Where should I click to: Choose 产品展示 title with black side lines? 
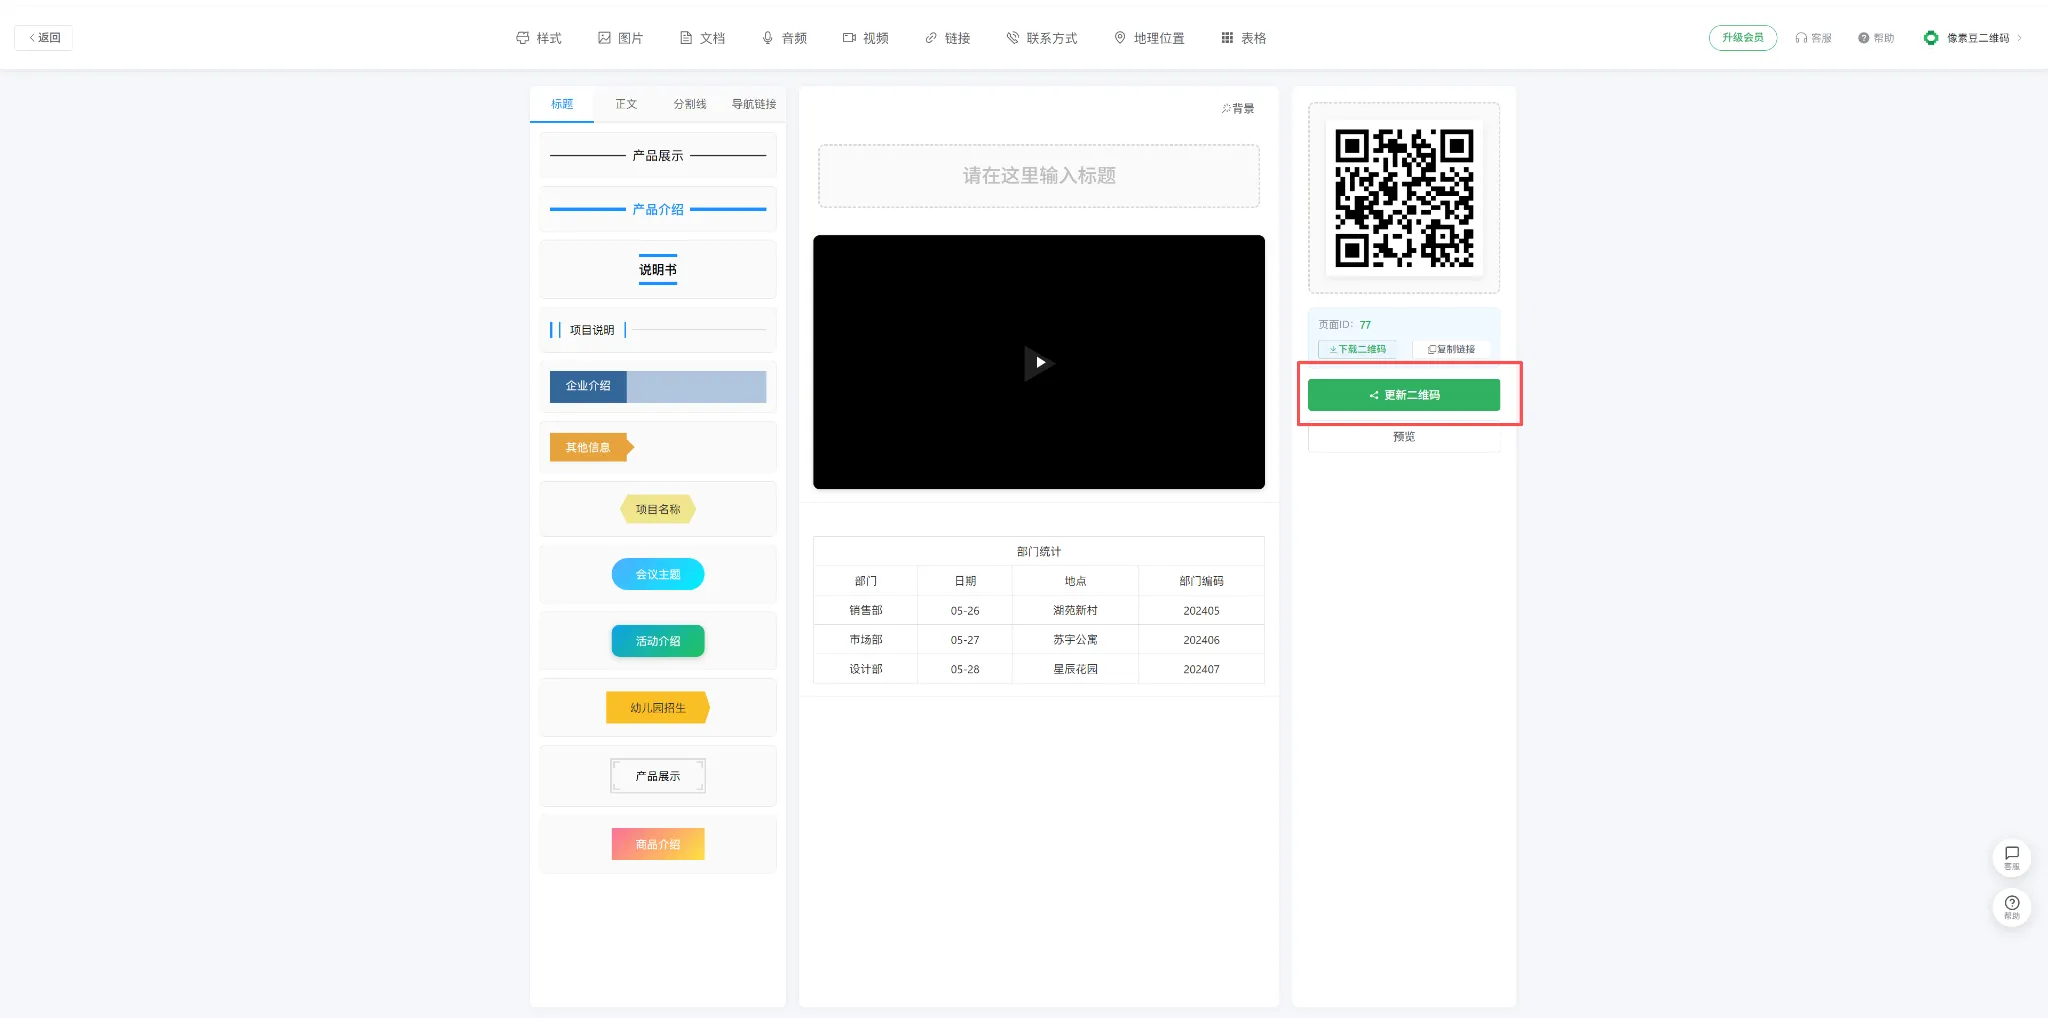(658, 155)
